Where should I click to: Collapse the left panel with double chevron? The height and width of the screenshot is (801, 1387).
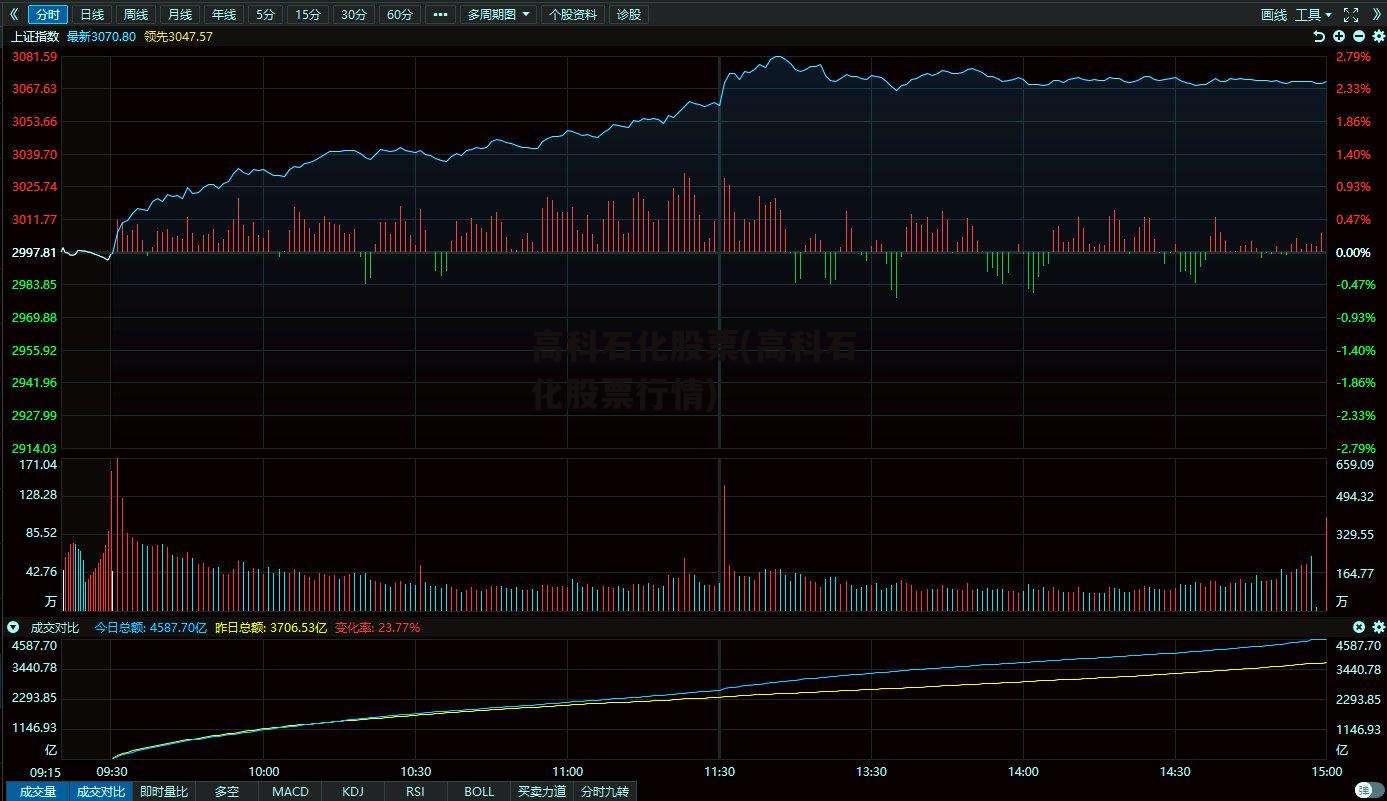point(13,14)
